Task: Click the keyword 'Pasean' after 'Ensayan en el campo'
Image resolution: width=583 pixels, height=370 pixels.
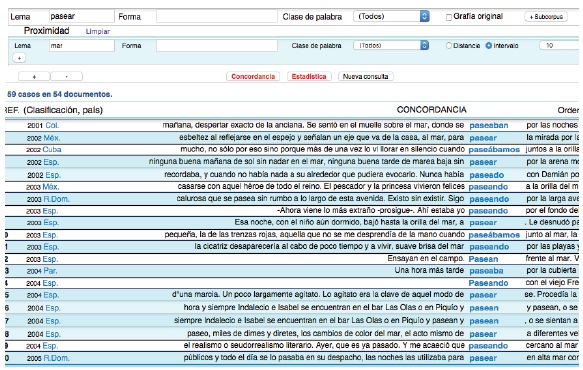Action: (x=483, y=259)
